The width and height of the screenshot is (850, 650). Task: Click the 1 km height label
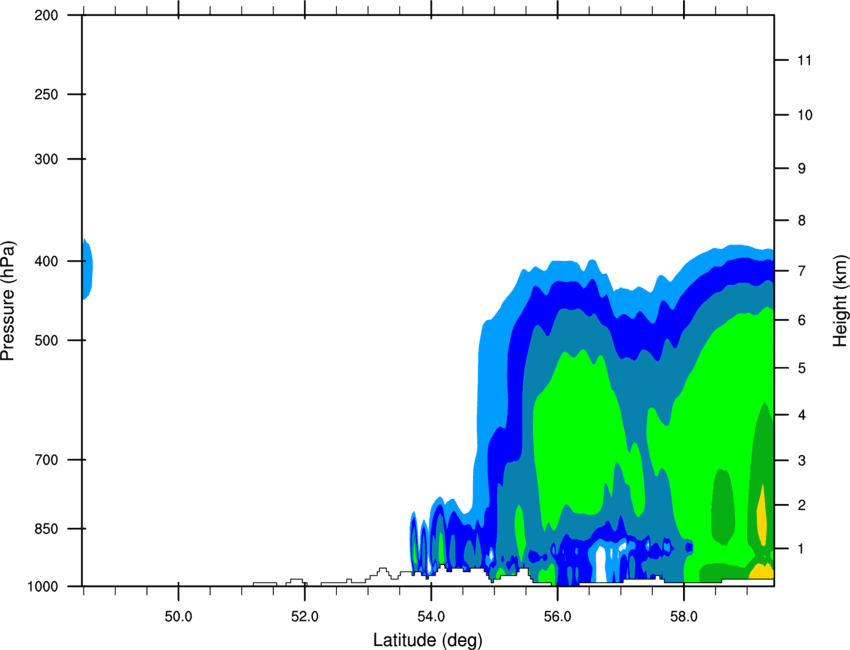(x=802, y=549)
